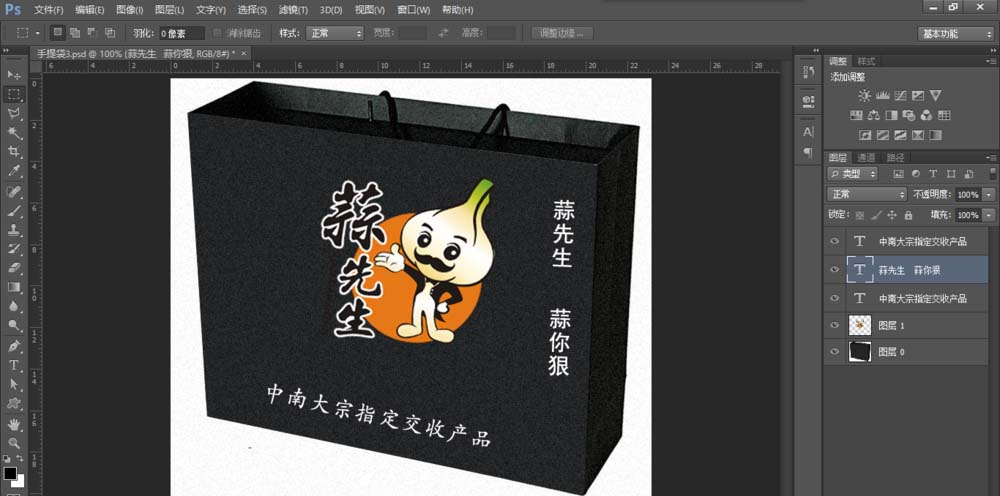Click the 羽化 feather input field
The image size is (1000, 496).
pos(182,33)
